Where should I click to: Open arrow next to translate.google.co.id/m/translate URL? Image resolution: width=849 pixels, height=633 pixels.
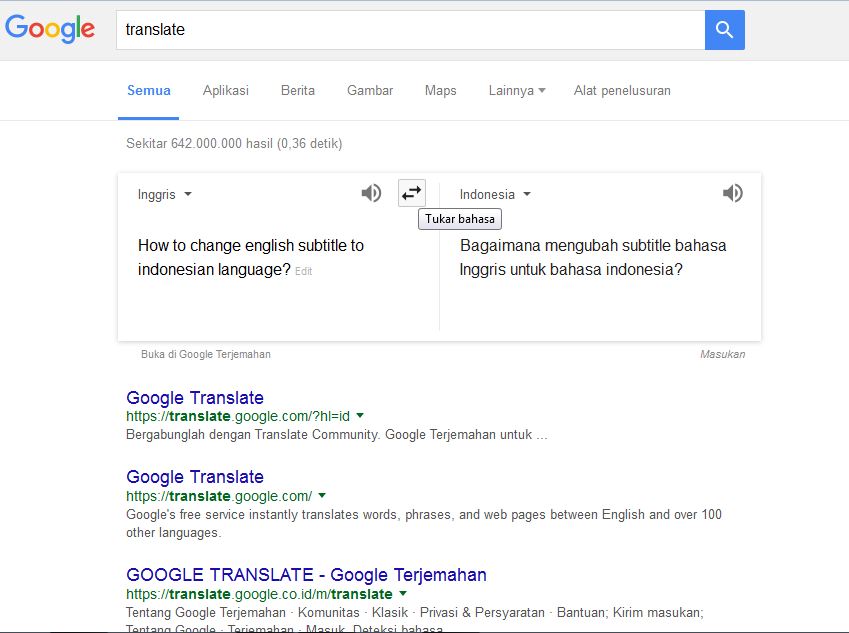tap(403, 593)
